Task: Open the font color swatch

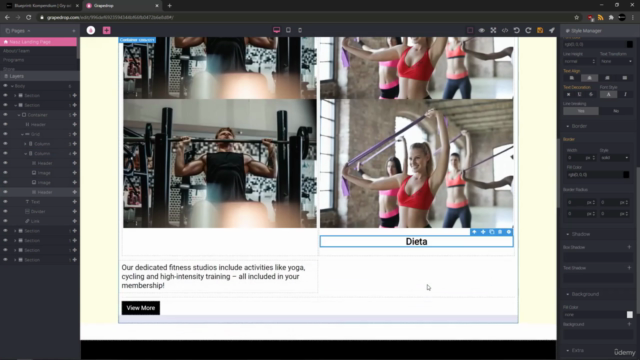Action: (x=629, y=44)
